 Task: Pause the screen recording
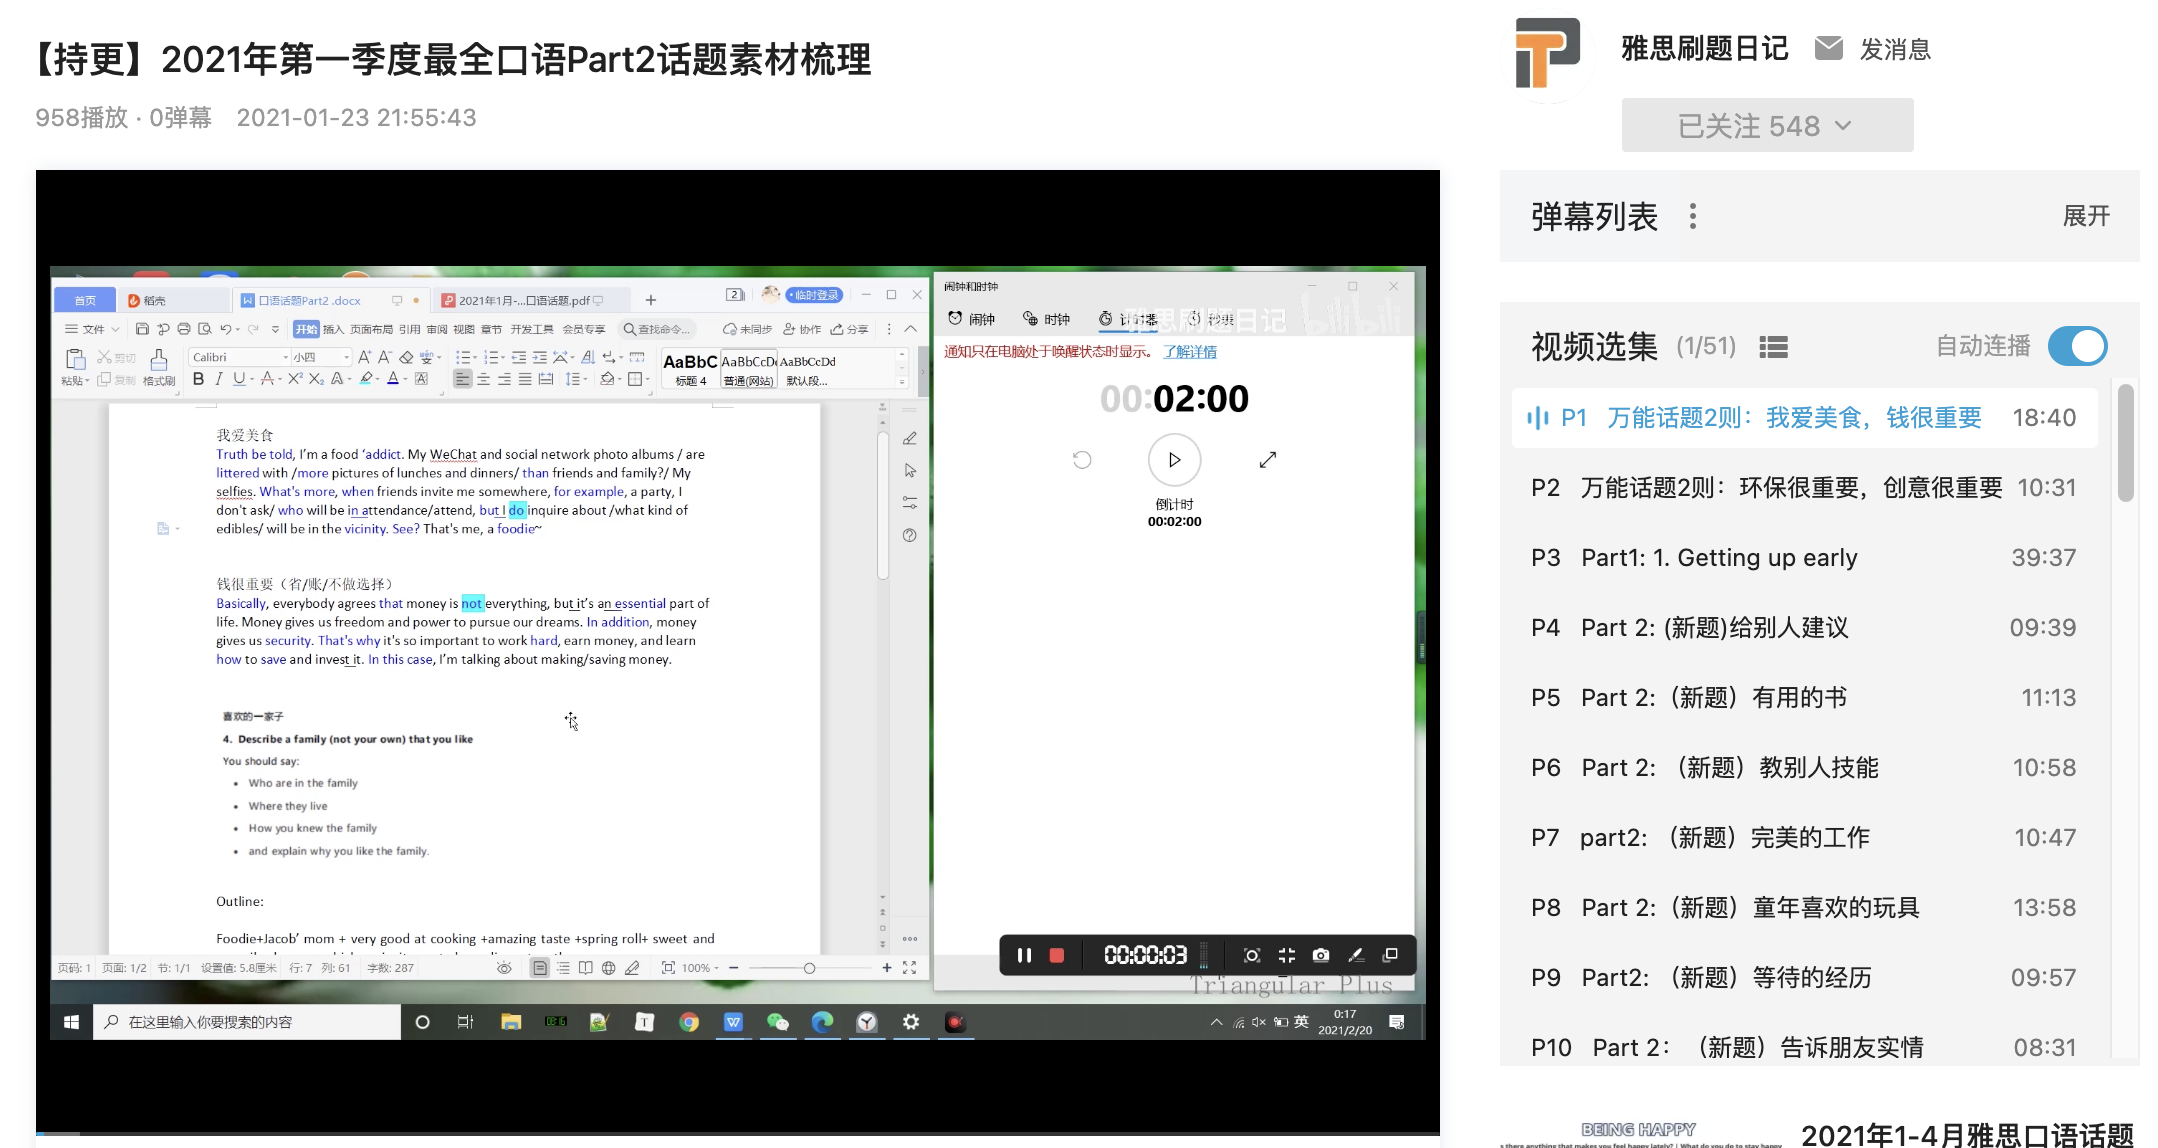coord(1024,955)
